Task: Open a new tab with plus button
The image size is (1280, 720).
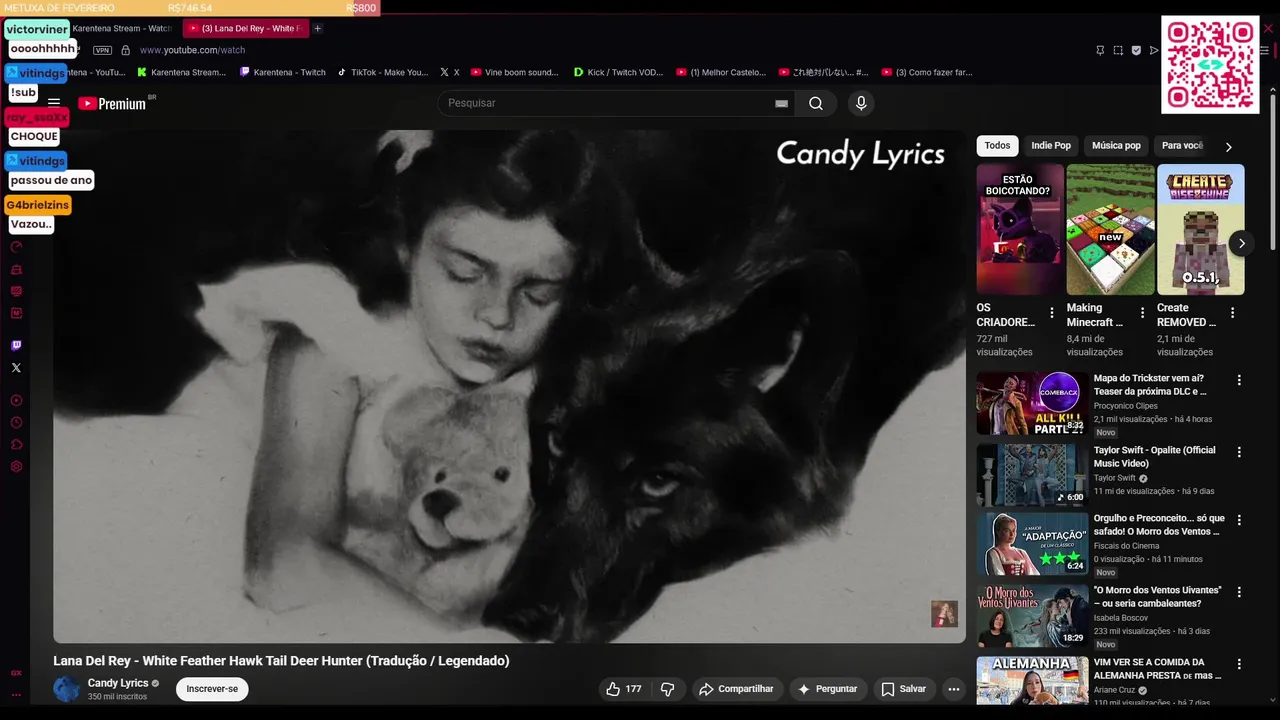Action: [317, 28]
